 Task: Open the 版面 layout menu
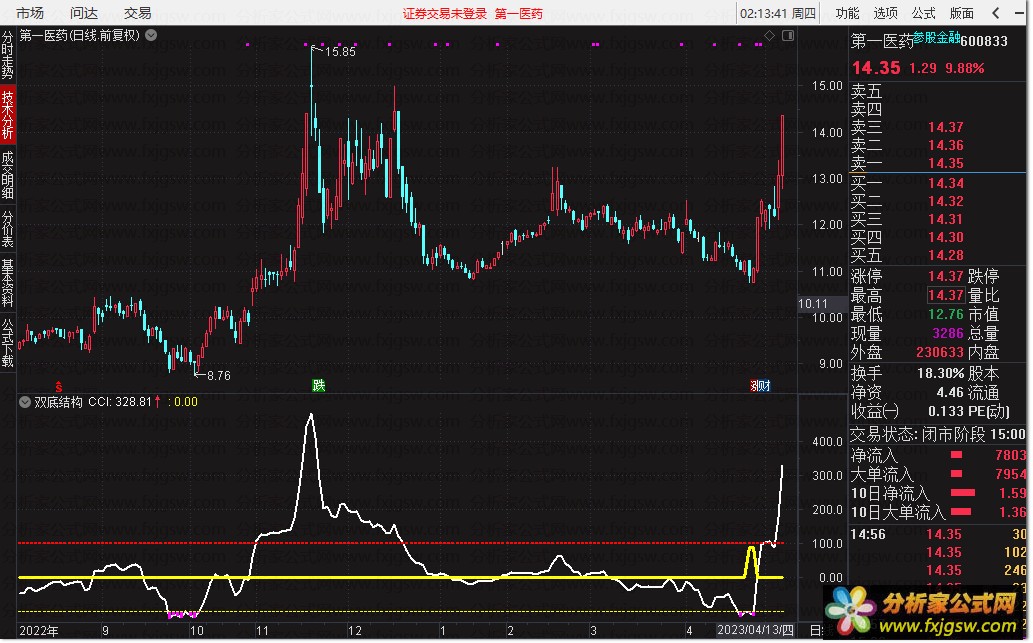click(x=961, y=13)
